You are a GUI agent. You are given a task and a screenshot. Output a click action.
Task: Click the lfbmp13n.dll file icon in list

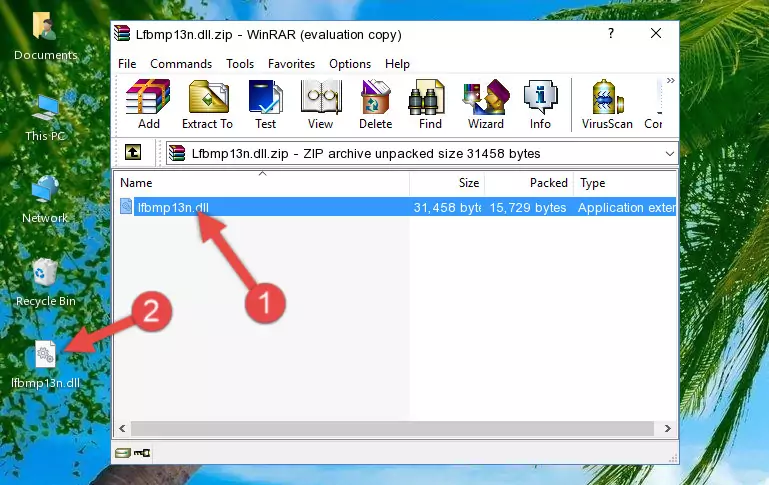coord(126,206)
